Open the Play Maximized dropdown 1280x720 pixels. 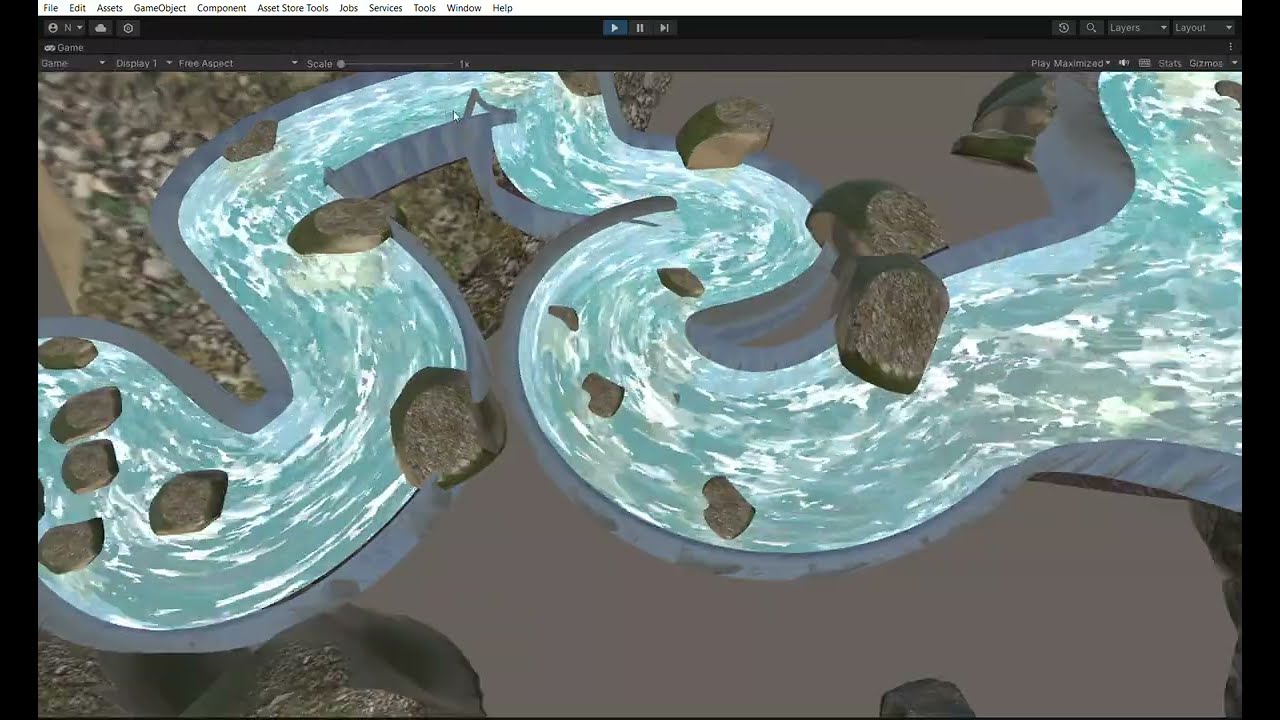point(1070,63)
